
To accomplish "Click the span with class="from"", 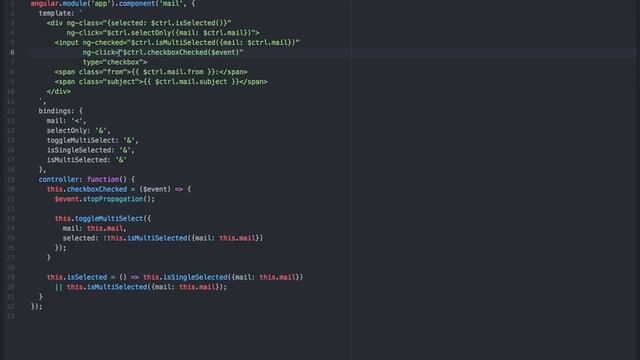I will point(151,72).
